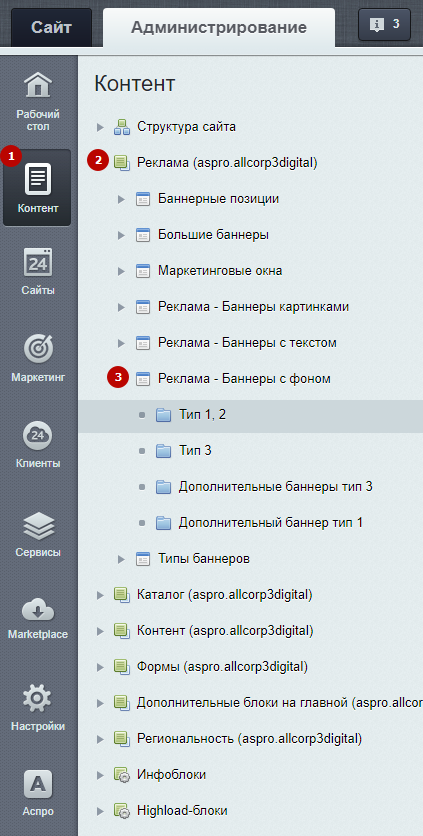Open the Marketplace download cloud icon
423x836 pixels.
pyautogui.click(x=38, y=608)
